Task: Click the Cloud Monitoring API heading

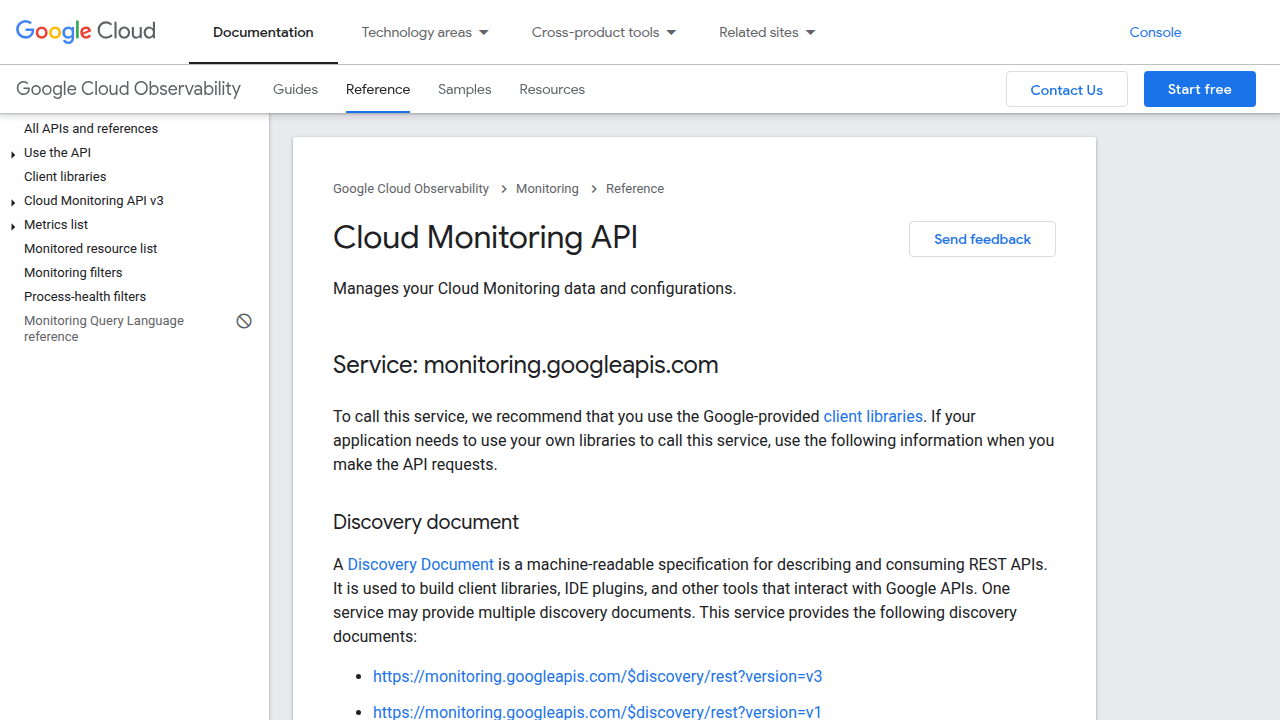Action: pos(485,237)
